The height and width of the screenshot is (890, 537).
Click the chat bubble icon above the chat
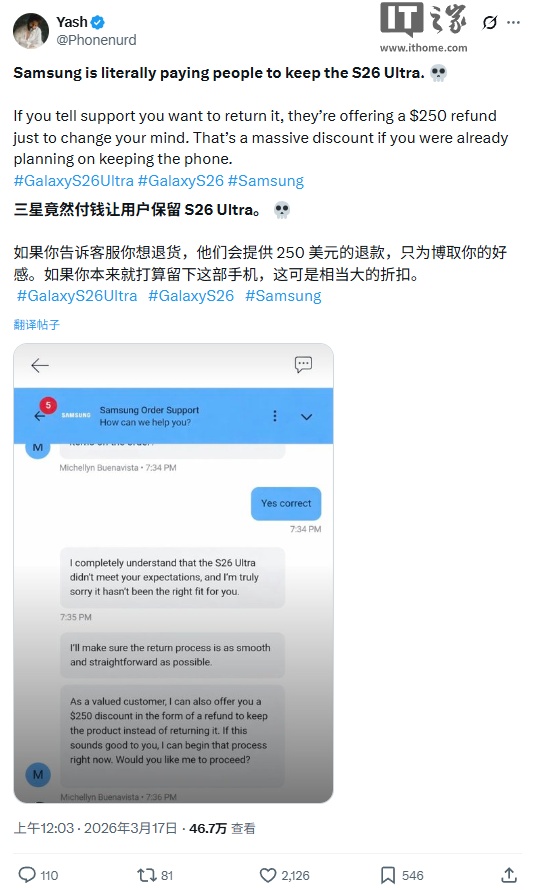point(303,364)
